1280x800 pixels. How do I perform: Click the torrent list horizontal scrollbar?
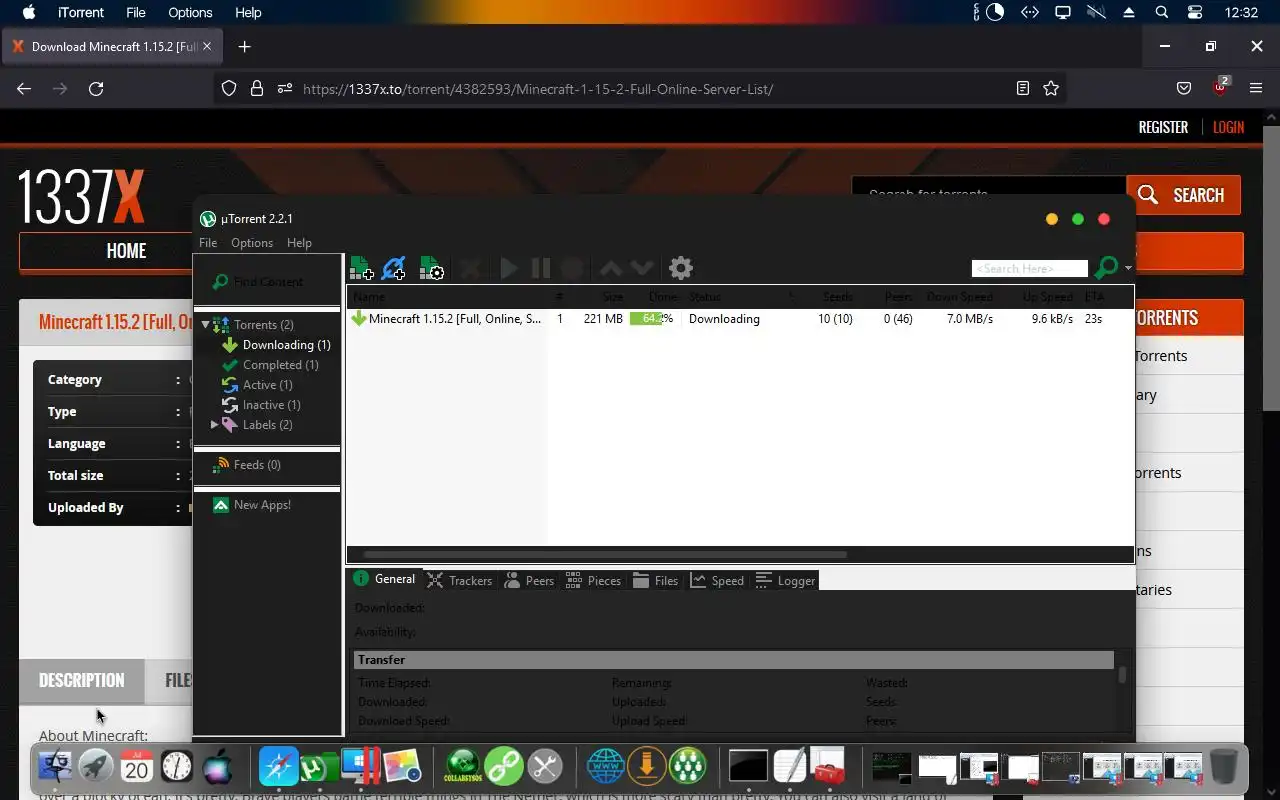click(605, 554)
